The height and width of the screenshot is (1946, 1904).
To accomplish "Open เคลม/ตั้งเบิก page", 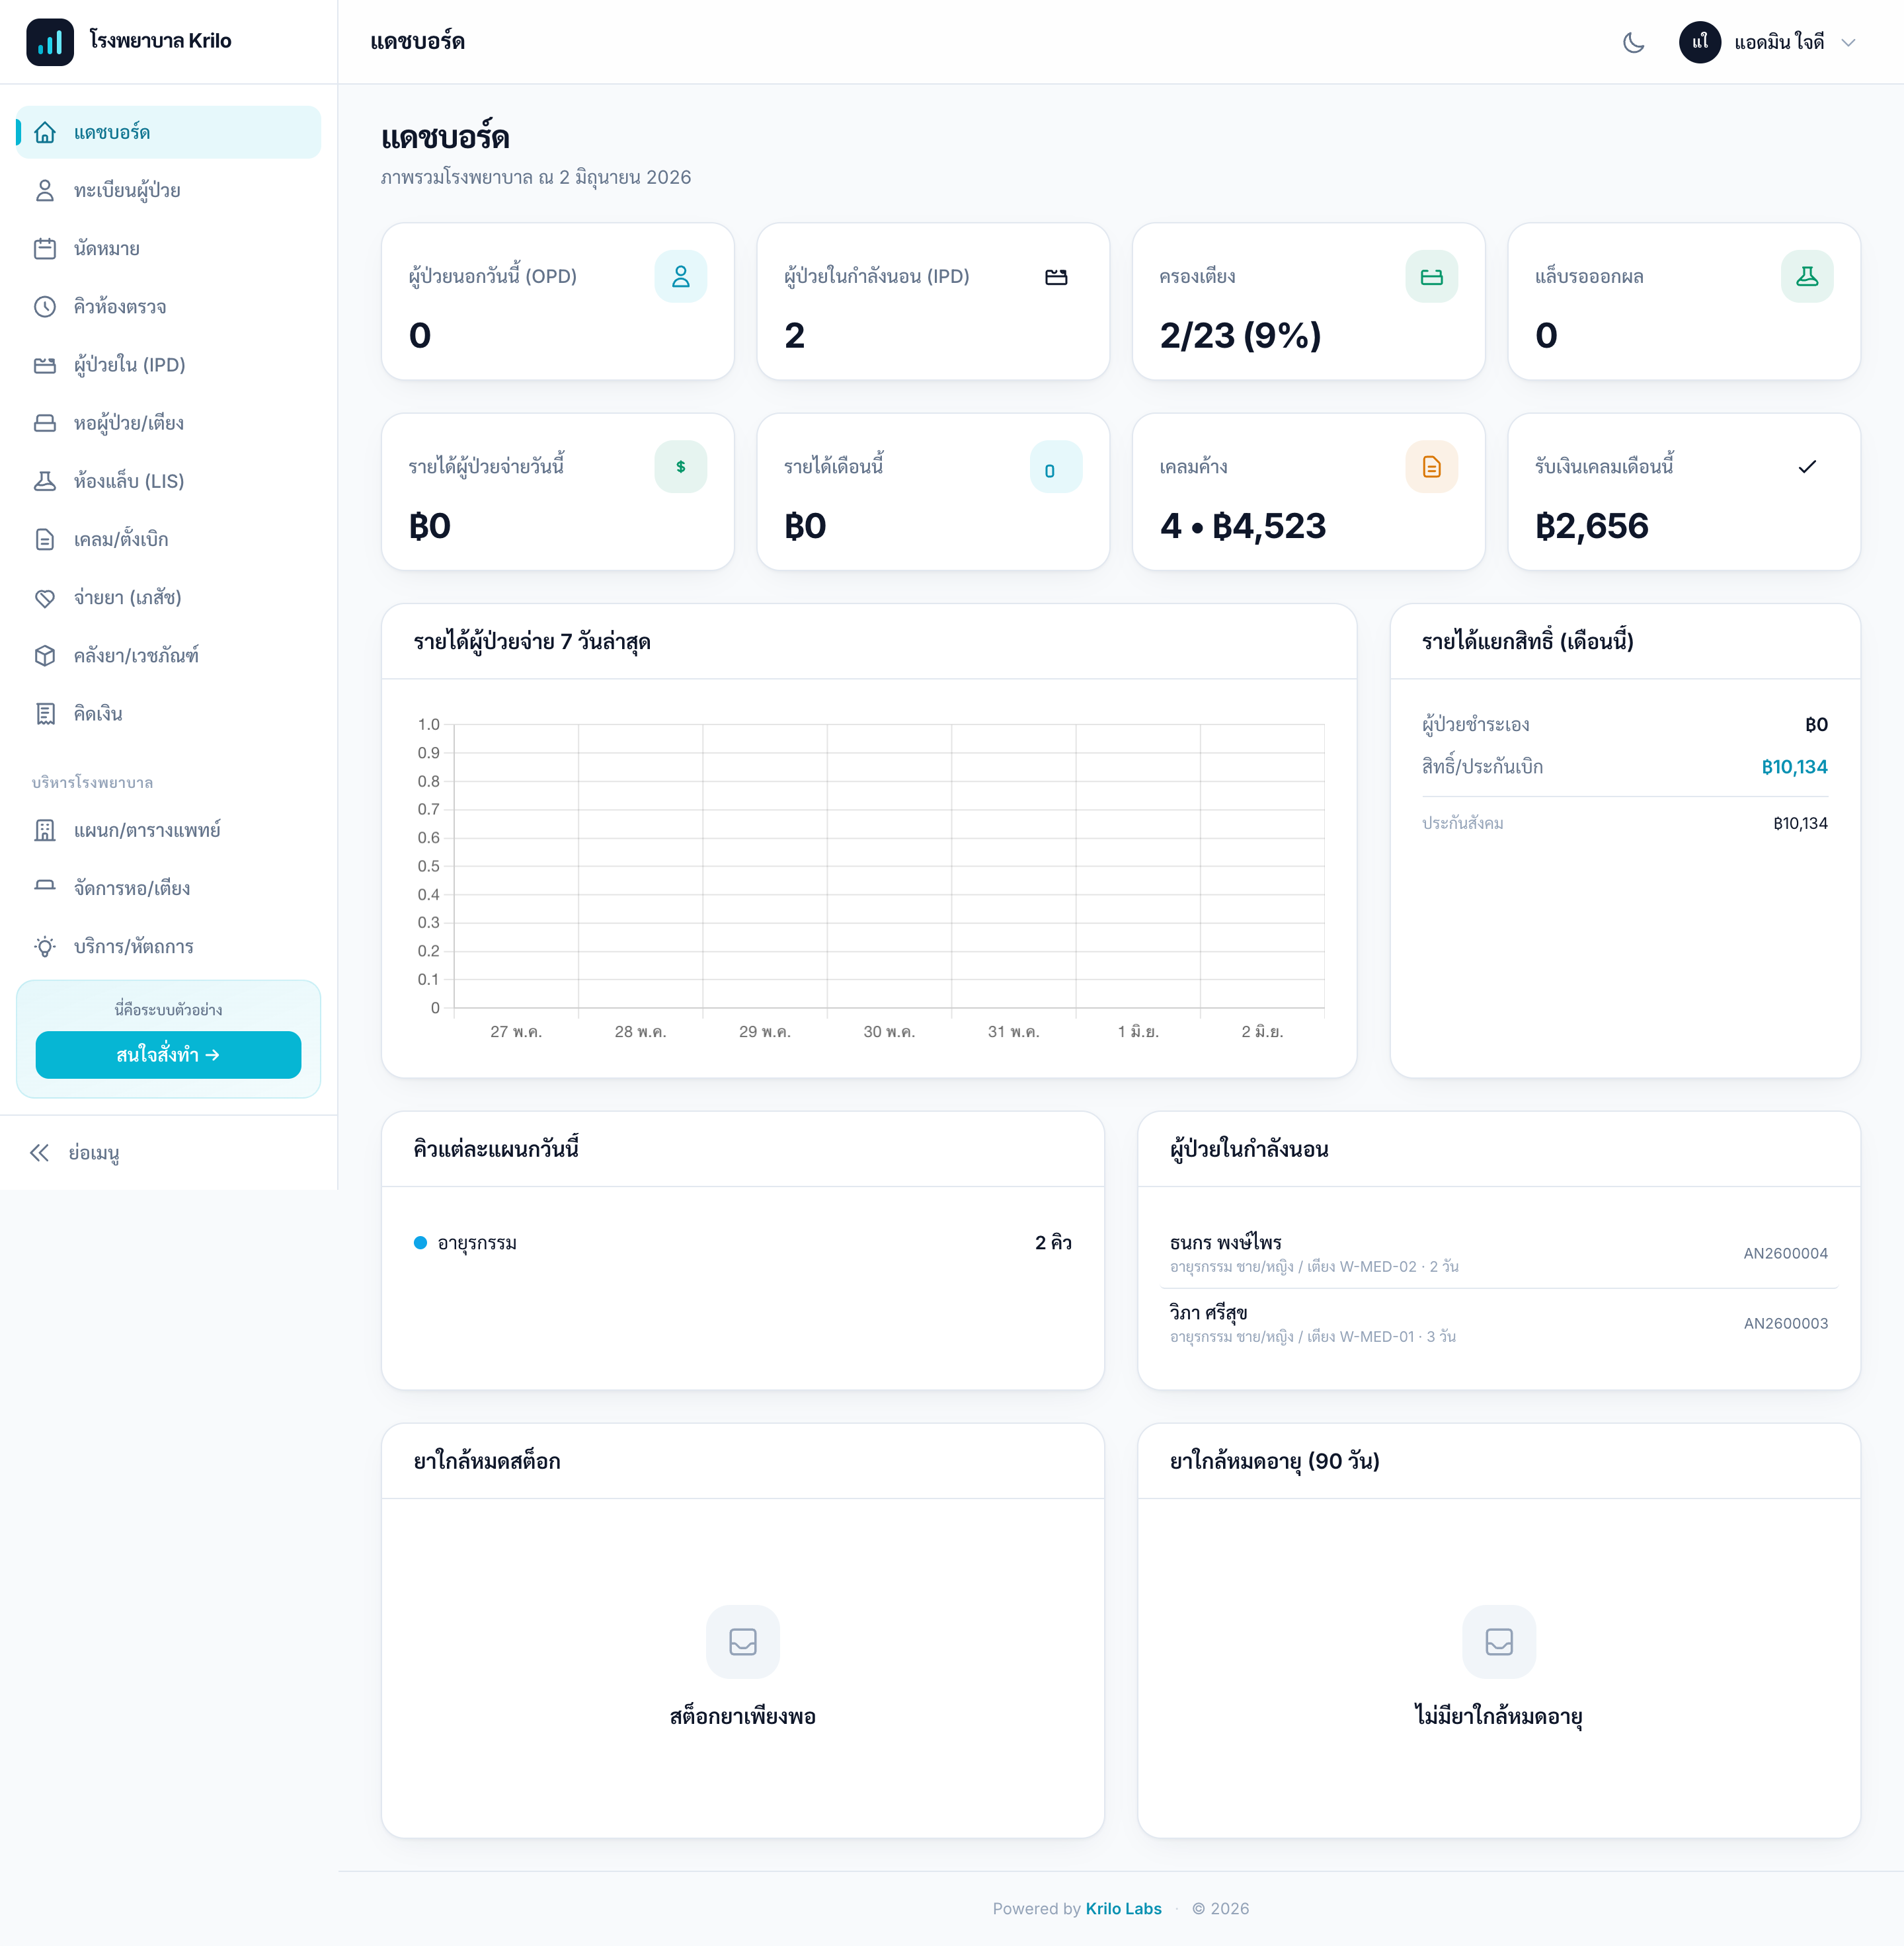I will 169,539.
